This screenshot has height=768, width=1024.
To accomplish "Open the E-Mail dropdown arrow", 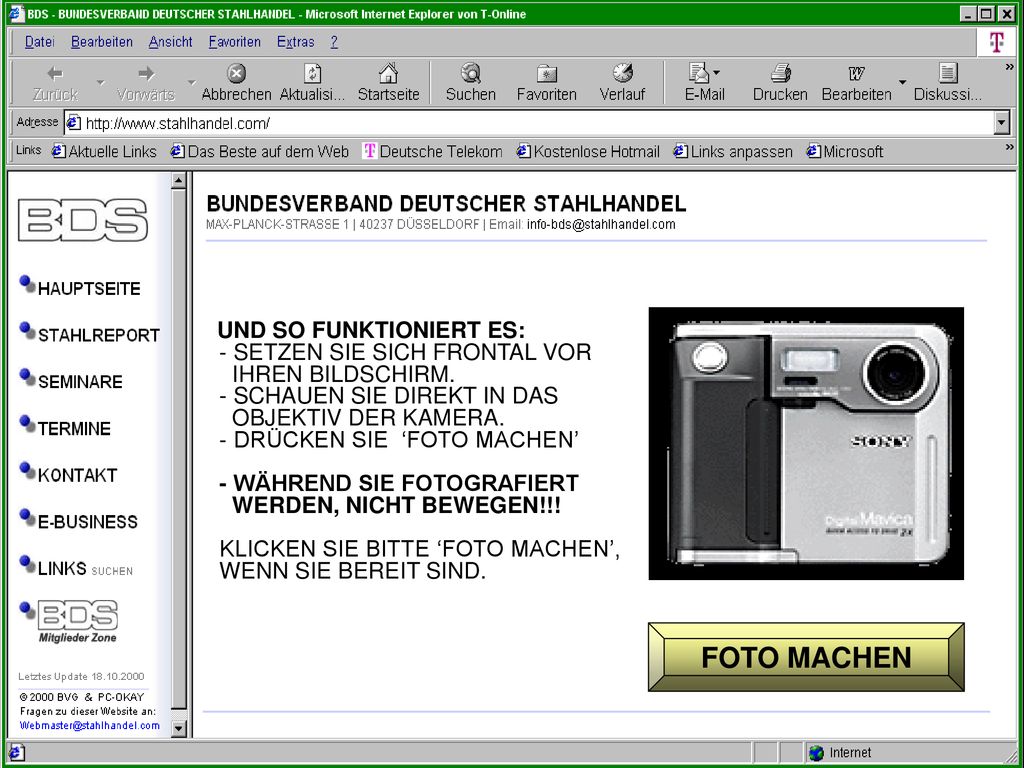I will 716,72.
